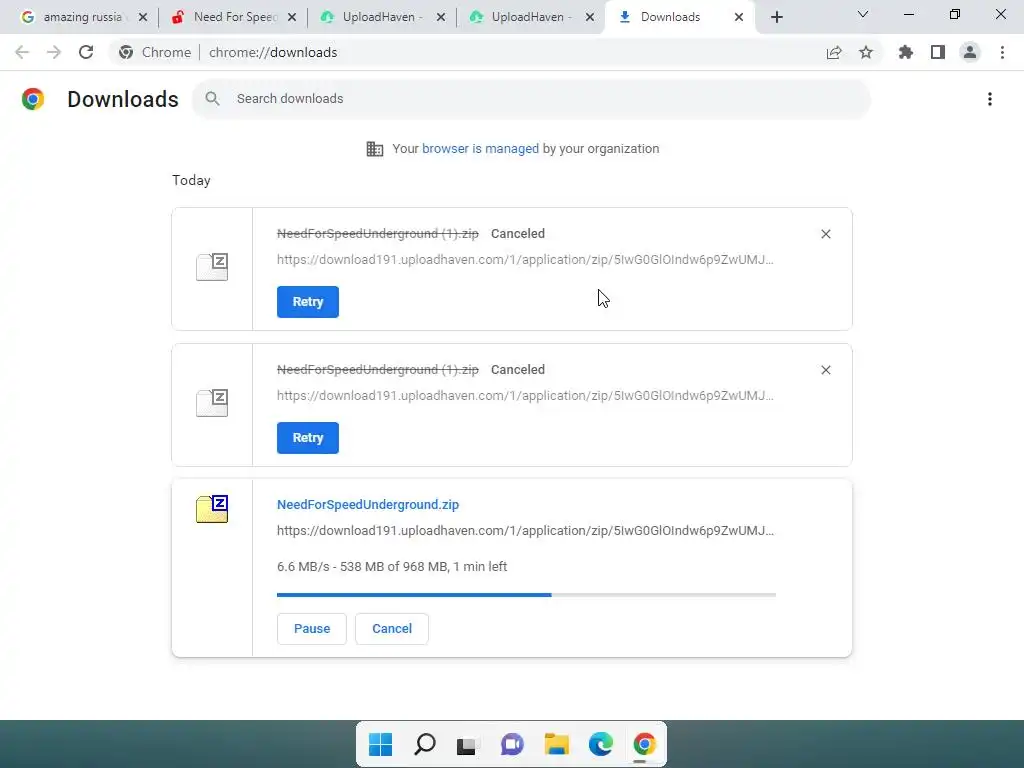Open File Explorer from the taskbar
The image size is (1024, 768).
point(556,744)
